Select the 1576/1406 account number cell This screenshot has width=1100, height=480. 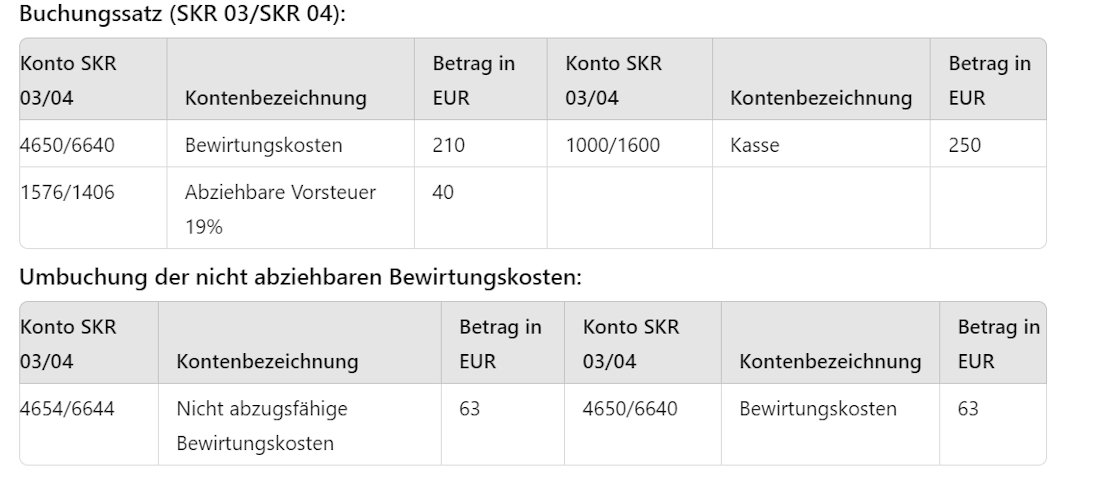coord(67,192)
